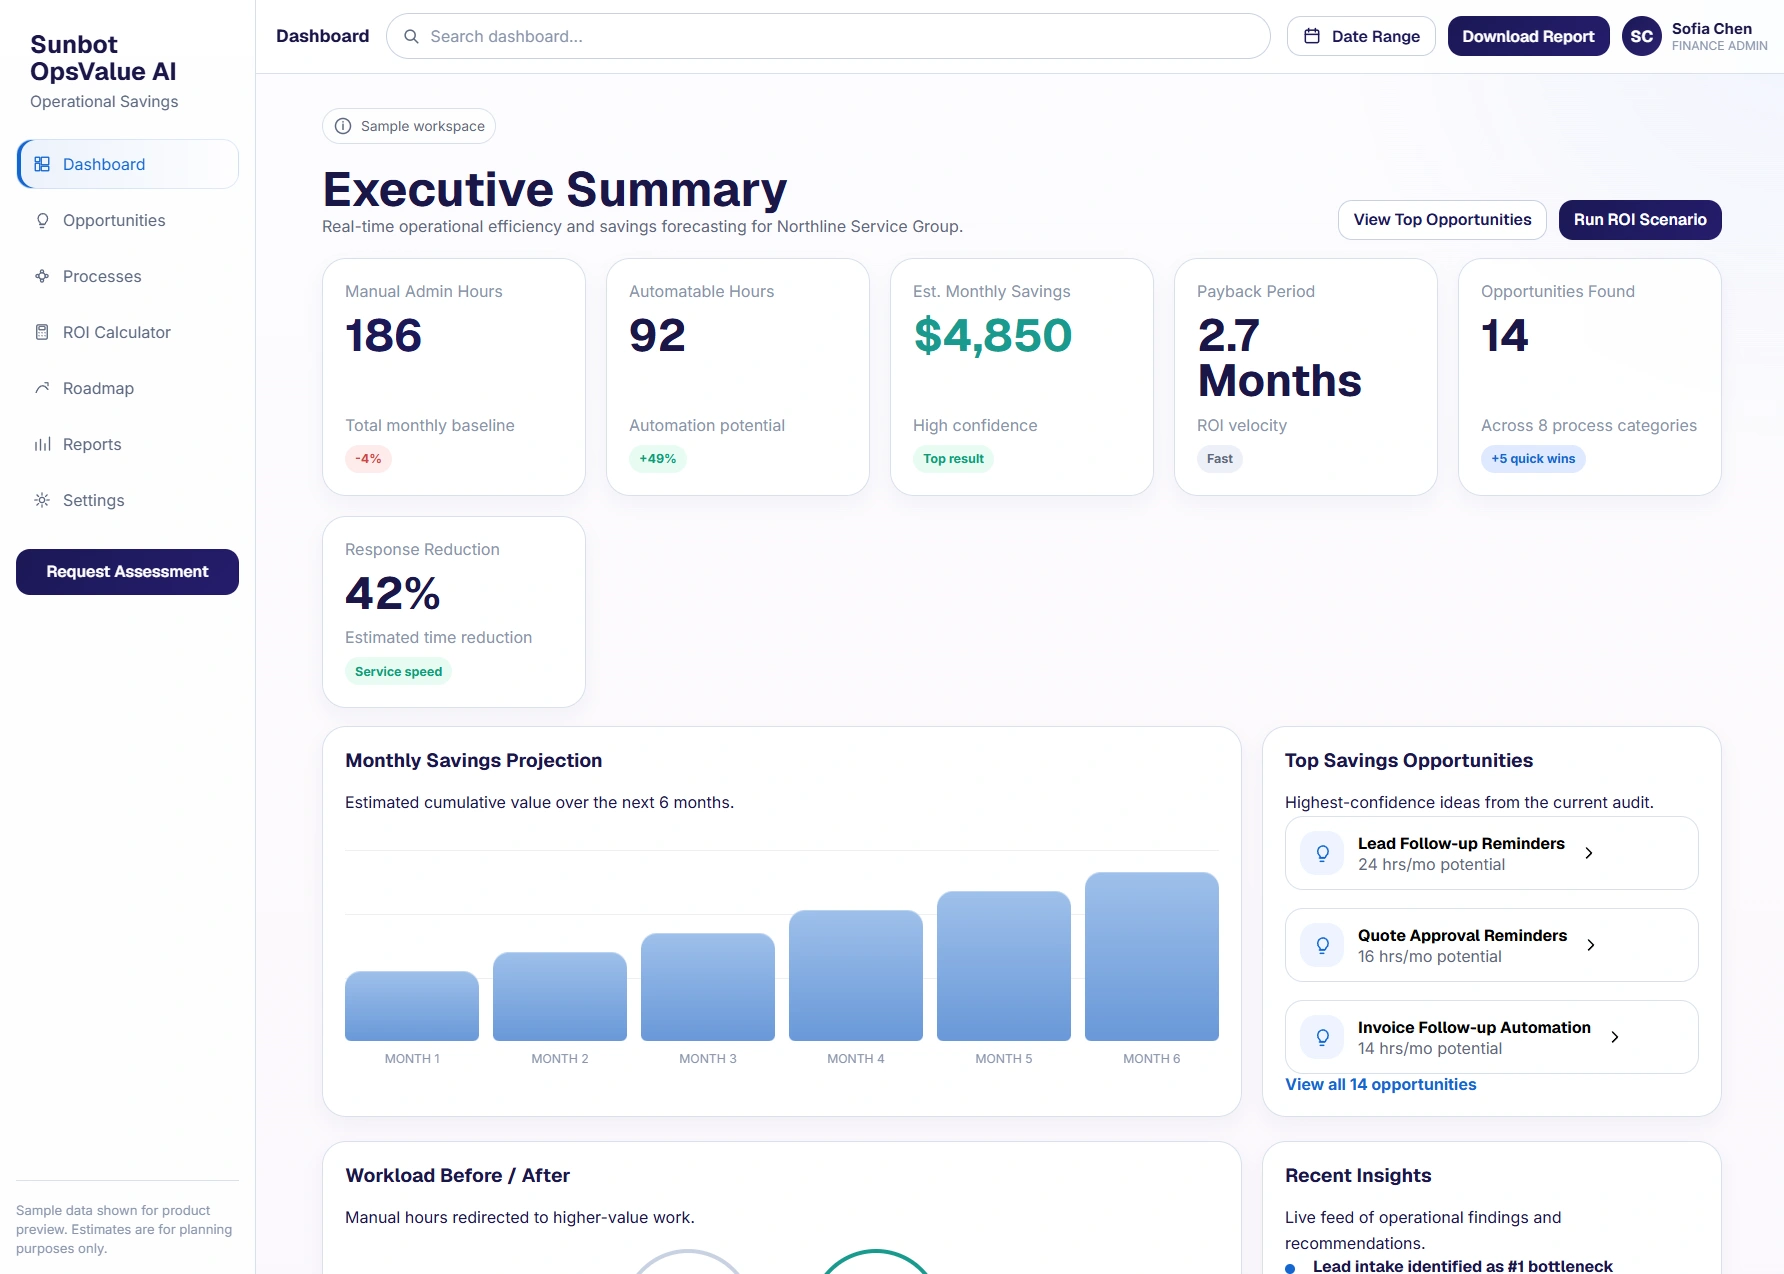
Task: Click the +5 quick wins badge
Action: (1533, 459)
